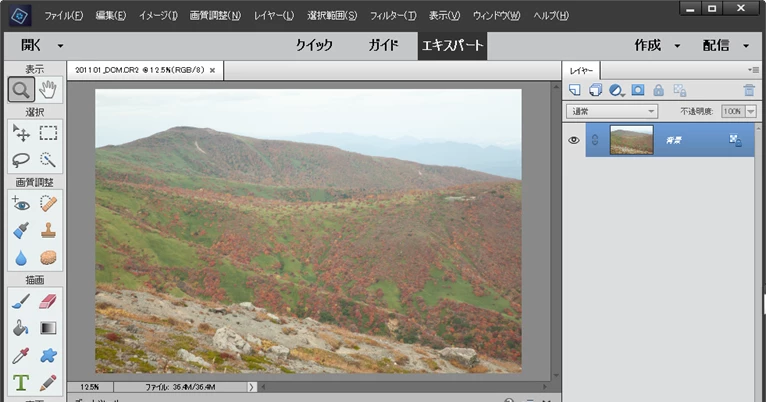
Task: Delete layer with trash icon
Action: (749, 90)
